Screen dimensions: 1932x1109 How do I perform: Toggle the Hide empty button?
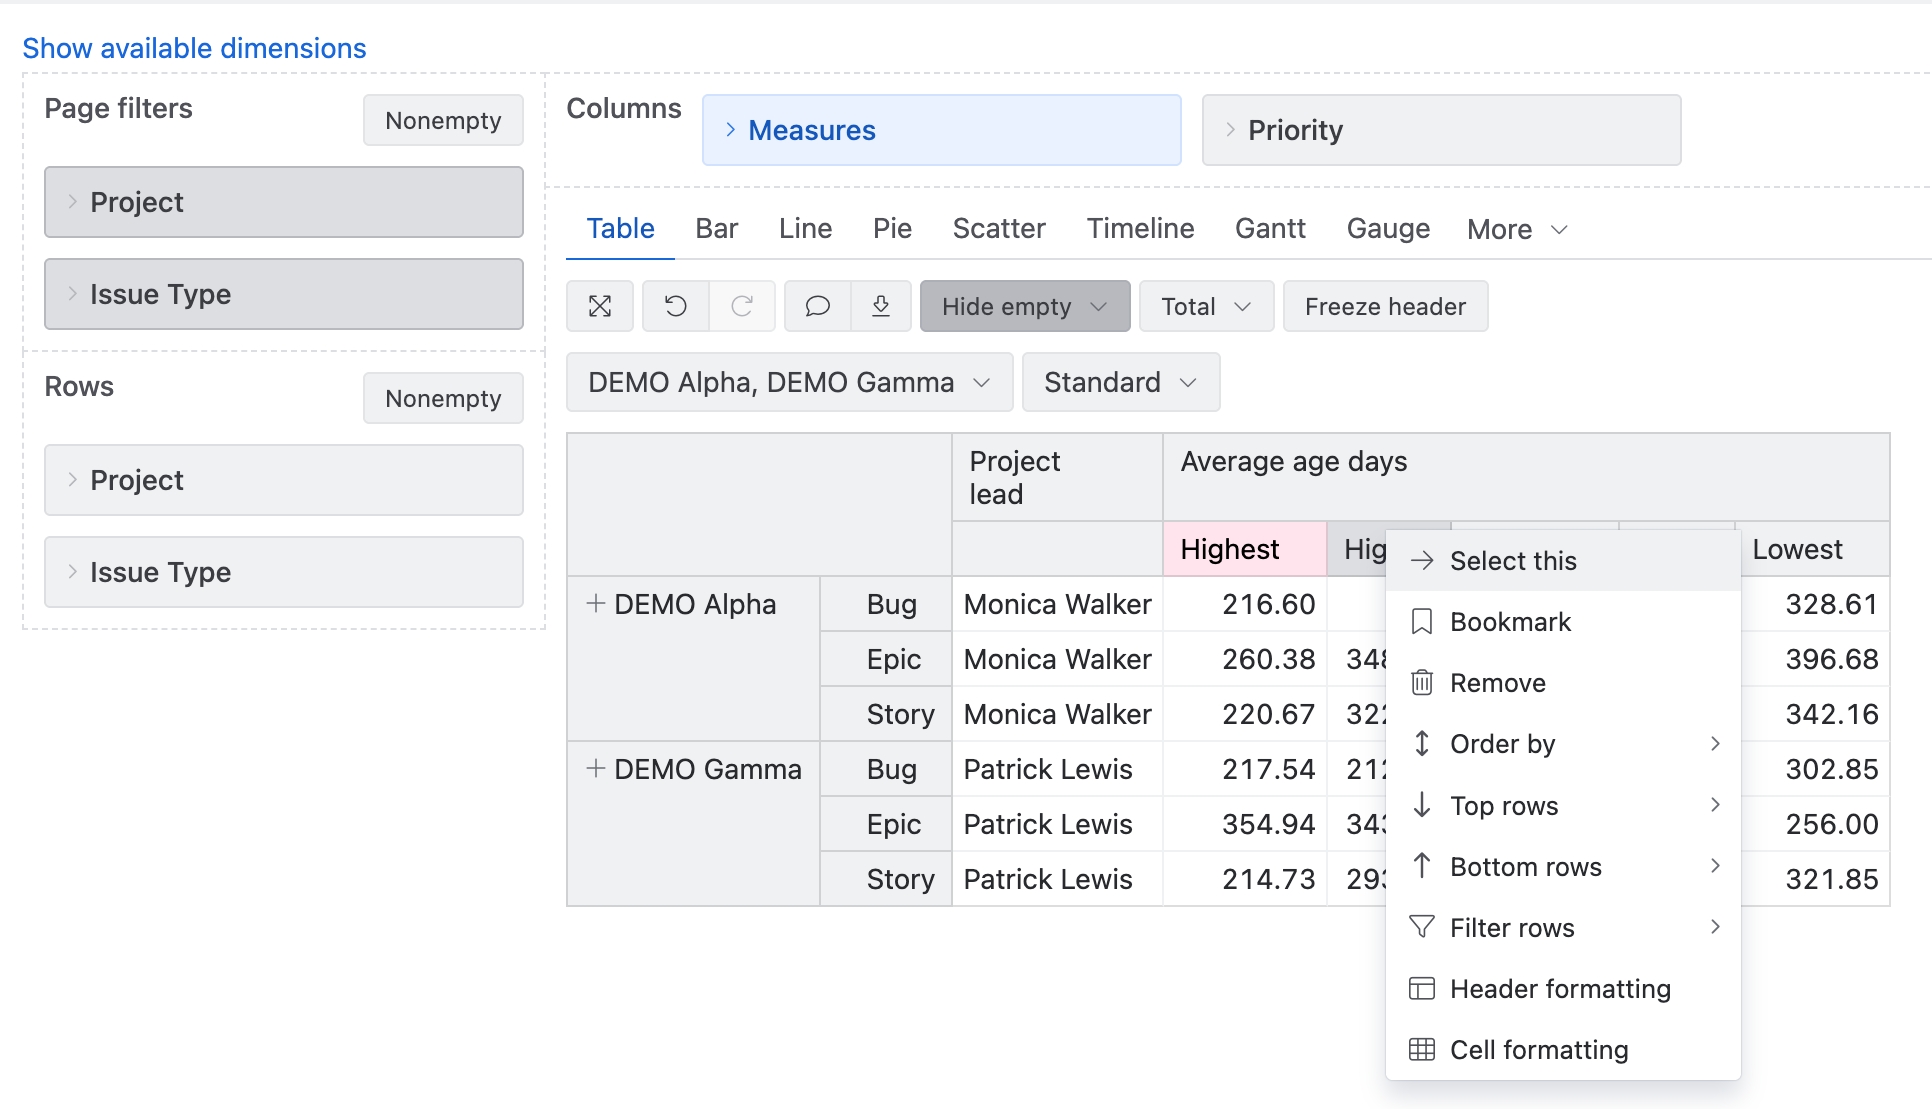click(x=1025, y=306)
